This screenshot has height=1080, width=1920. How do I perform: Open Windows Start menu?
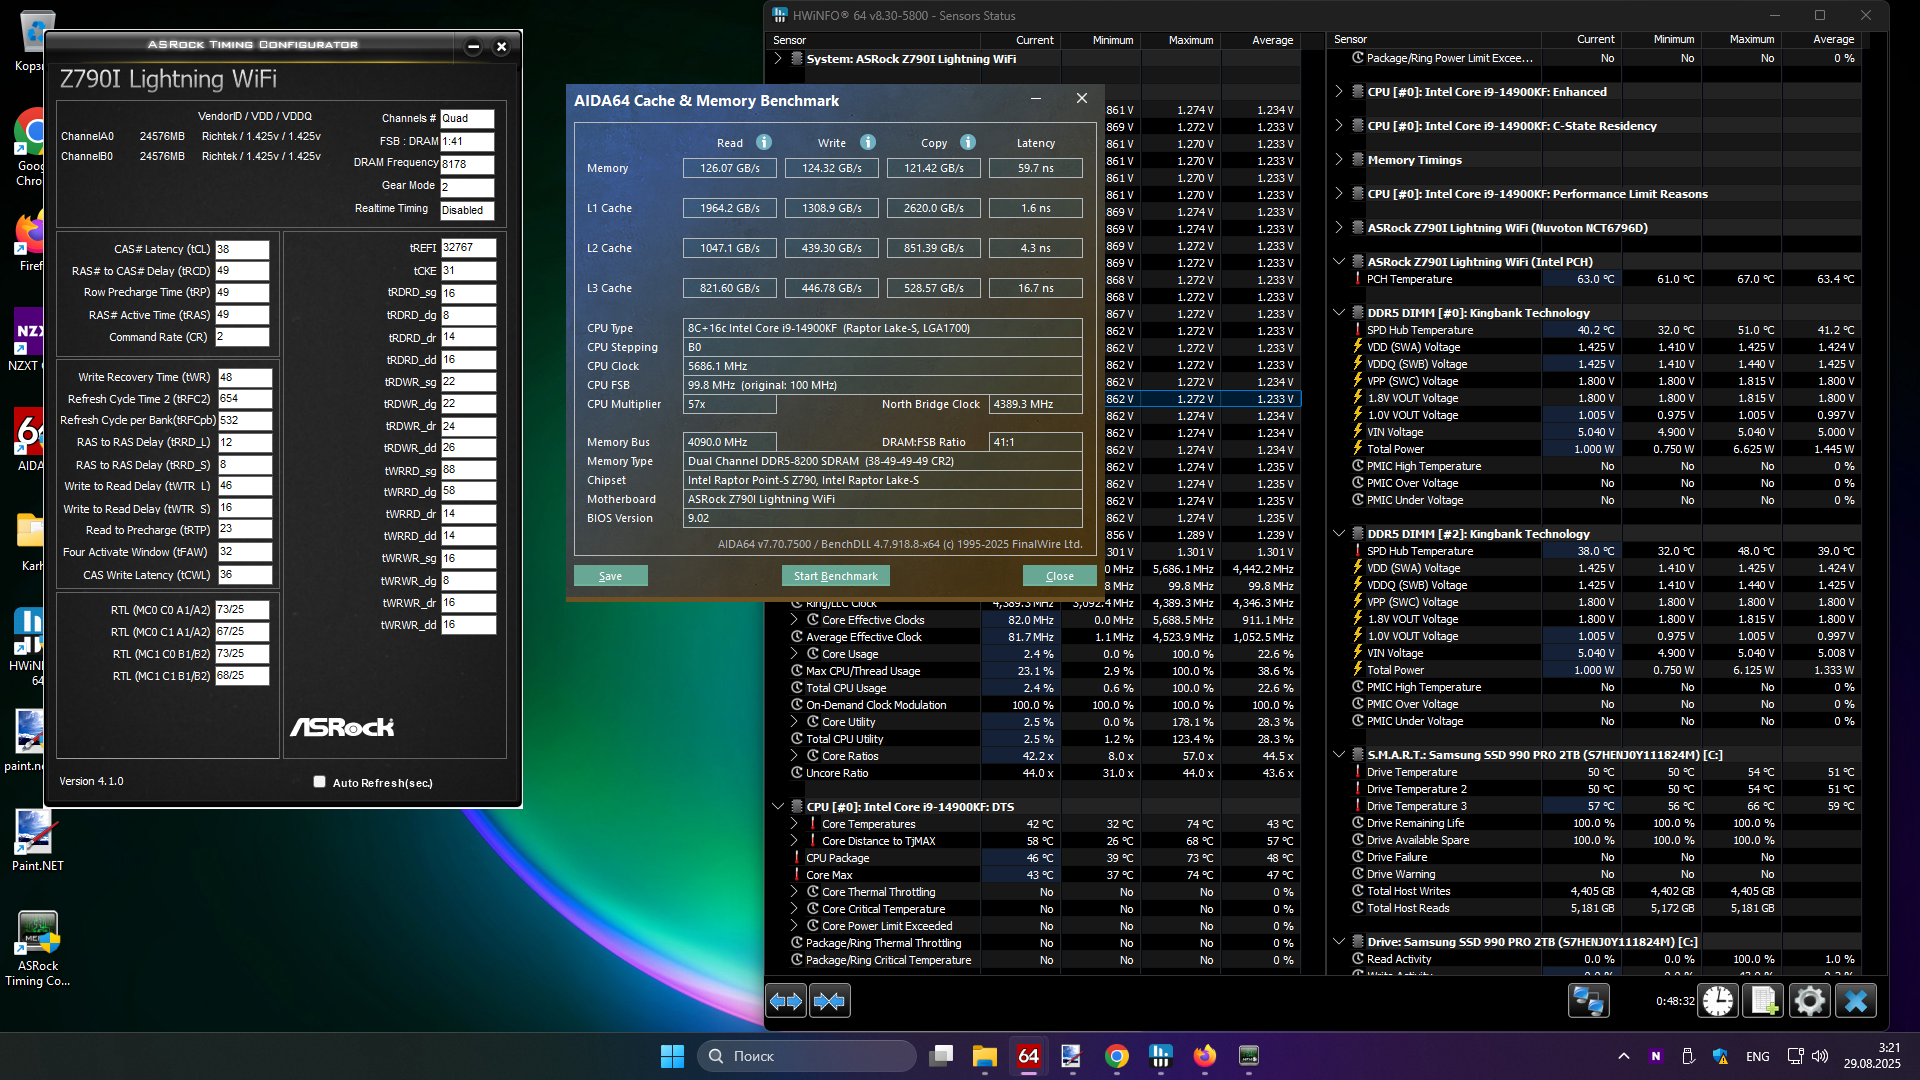(672, 1056)
